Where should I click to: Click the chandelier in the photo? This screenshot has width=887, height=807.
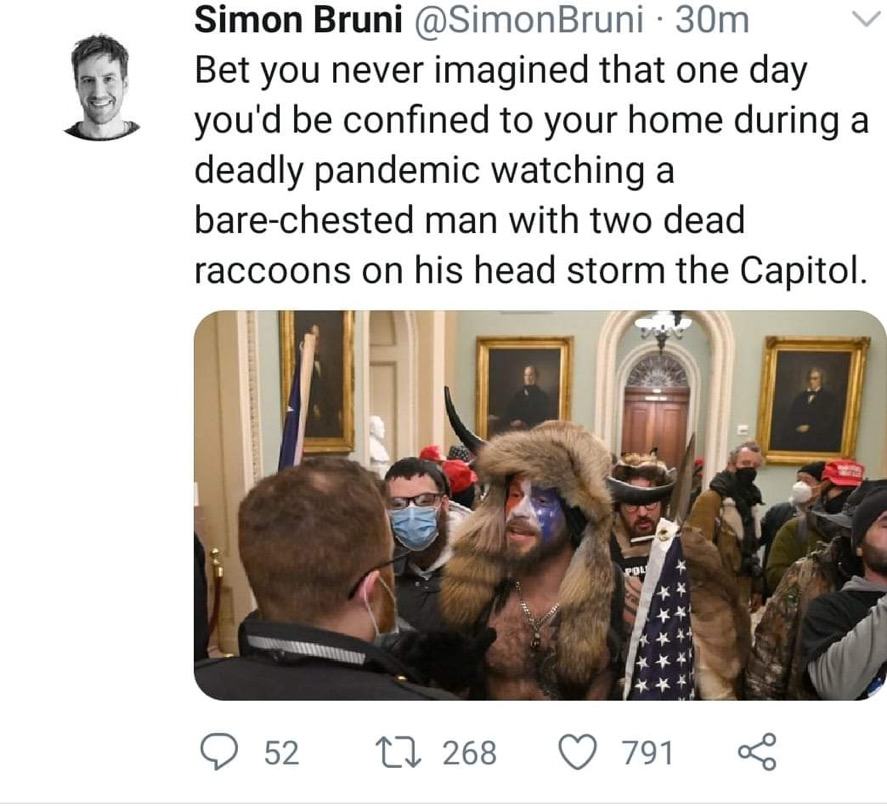663,329
